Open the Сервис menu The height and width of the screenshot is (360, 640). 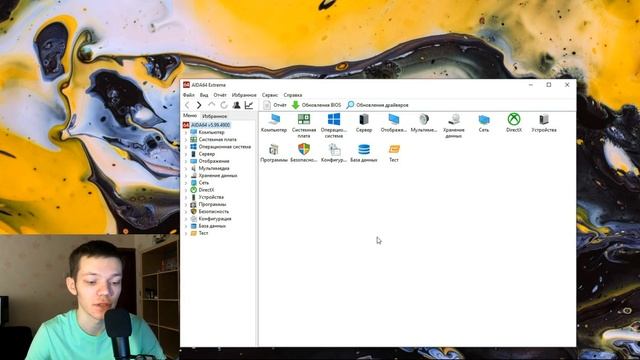click(270, 95)
